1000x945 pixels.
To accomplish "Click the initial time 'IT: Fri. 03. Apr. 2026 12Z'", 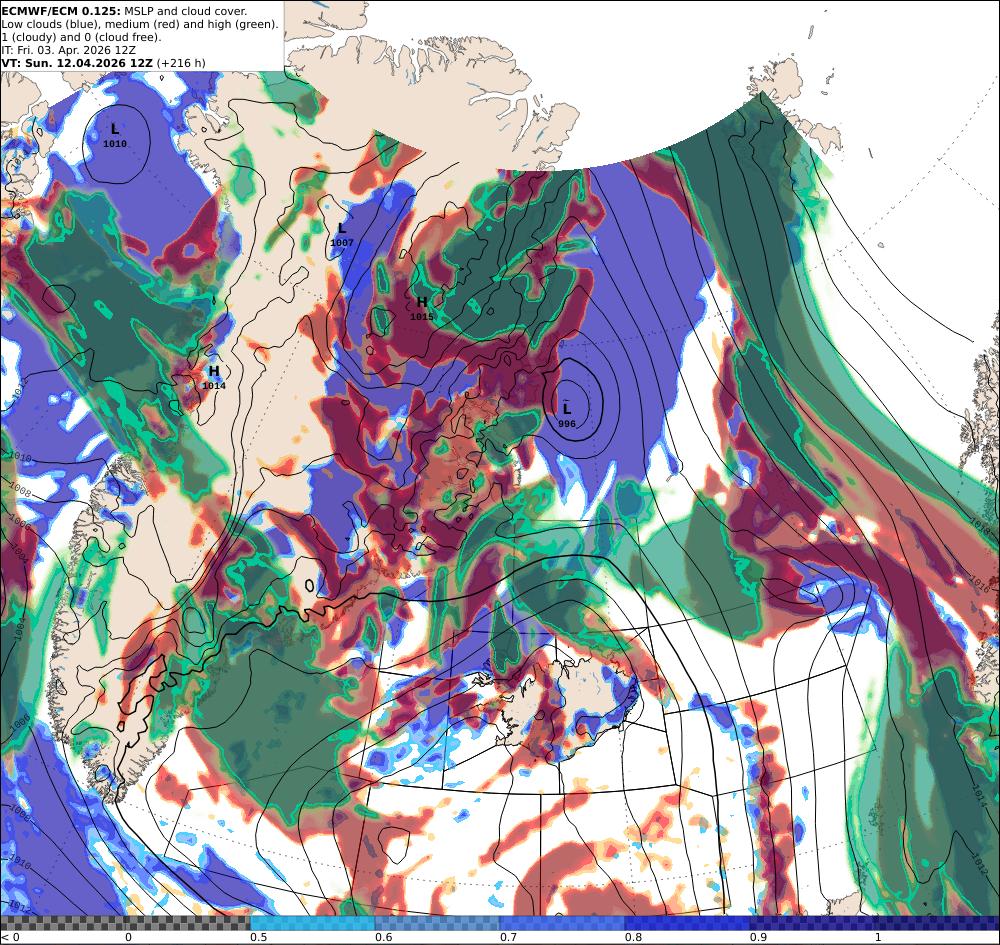I will click(x=69, y=50).
